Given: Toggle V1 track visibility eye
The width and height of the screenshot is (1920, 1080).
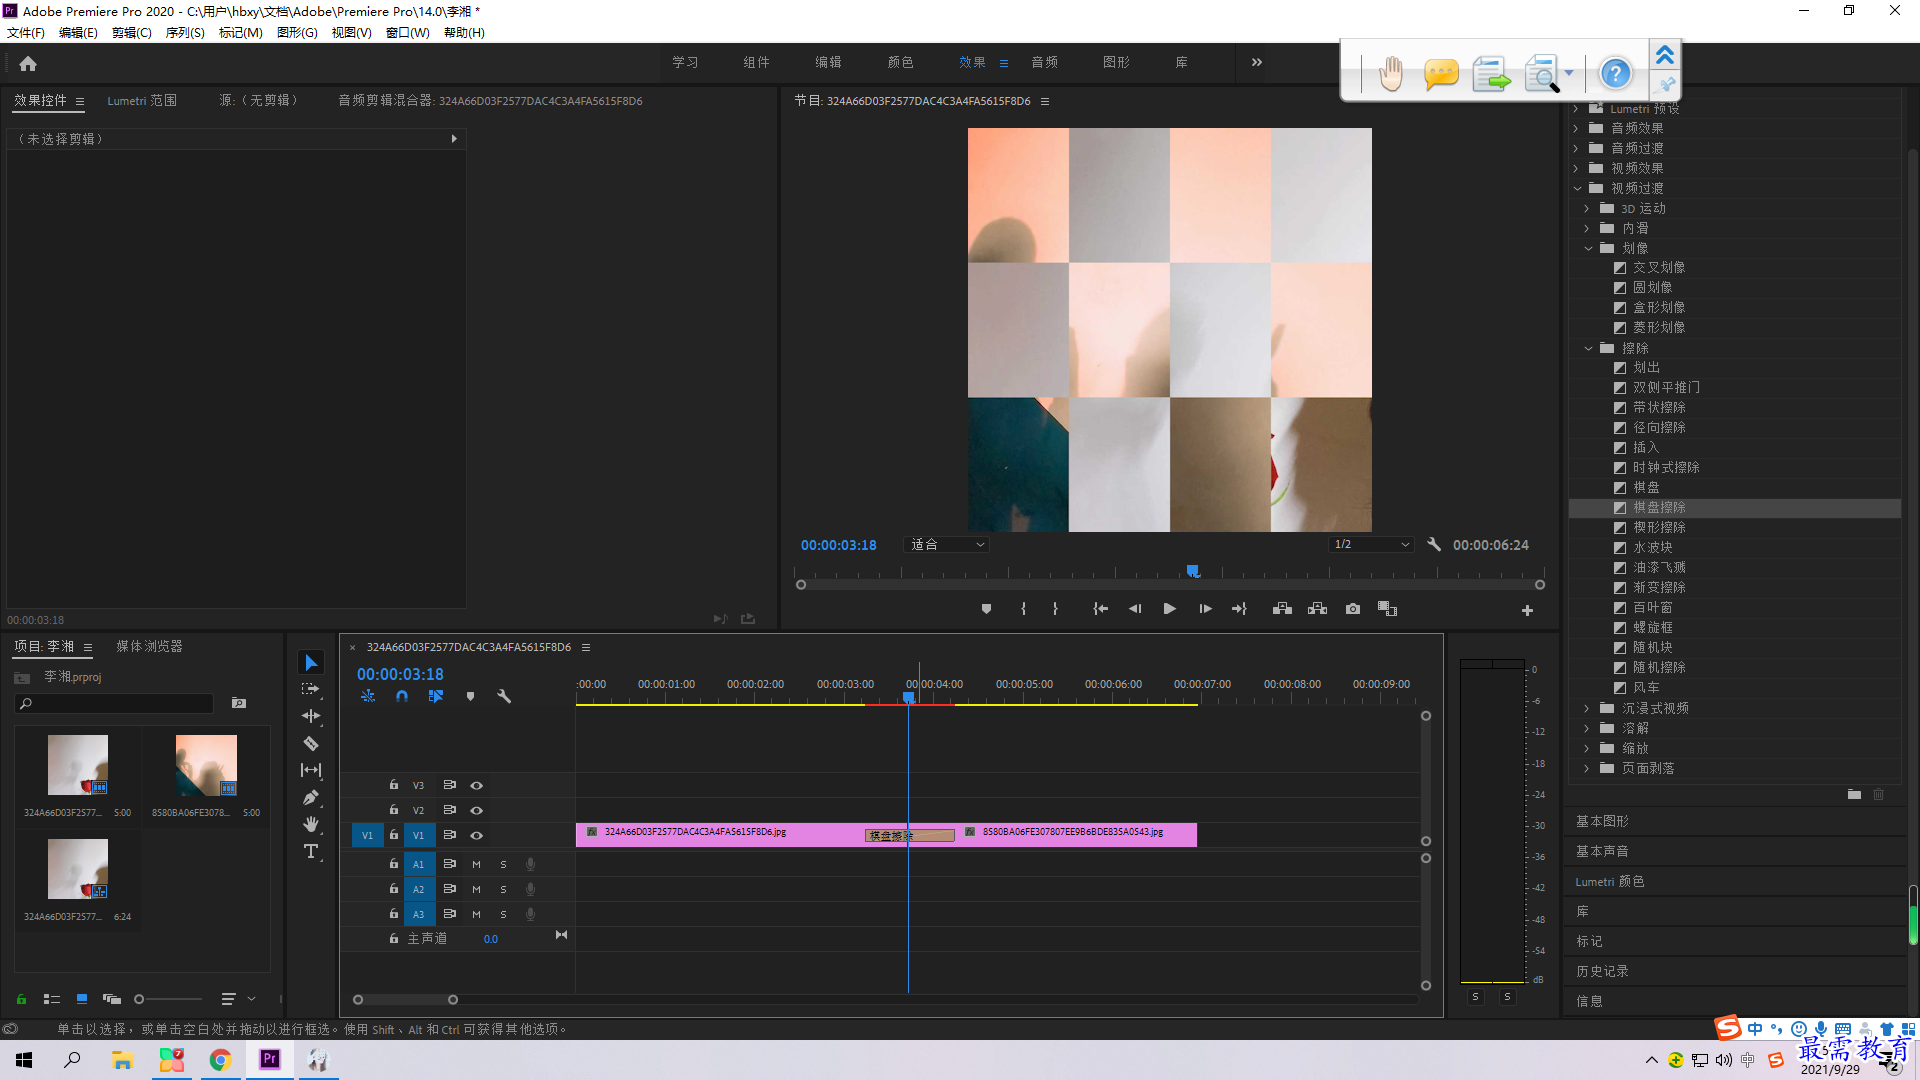Looking at the screenshot, I should click(x=477, y=836).
